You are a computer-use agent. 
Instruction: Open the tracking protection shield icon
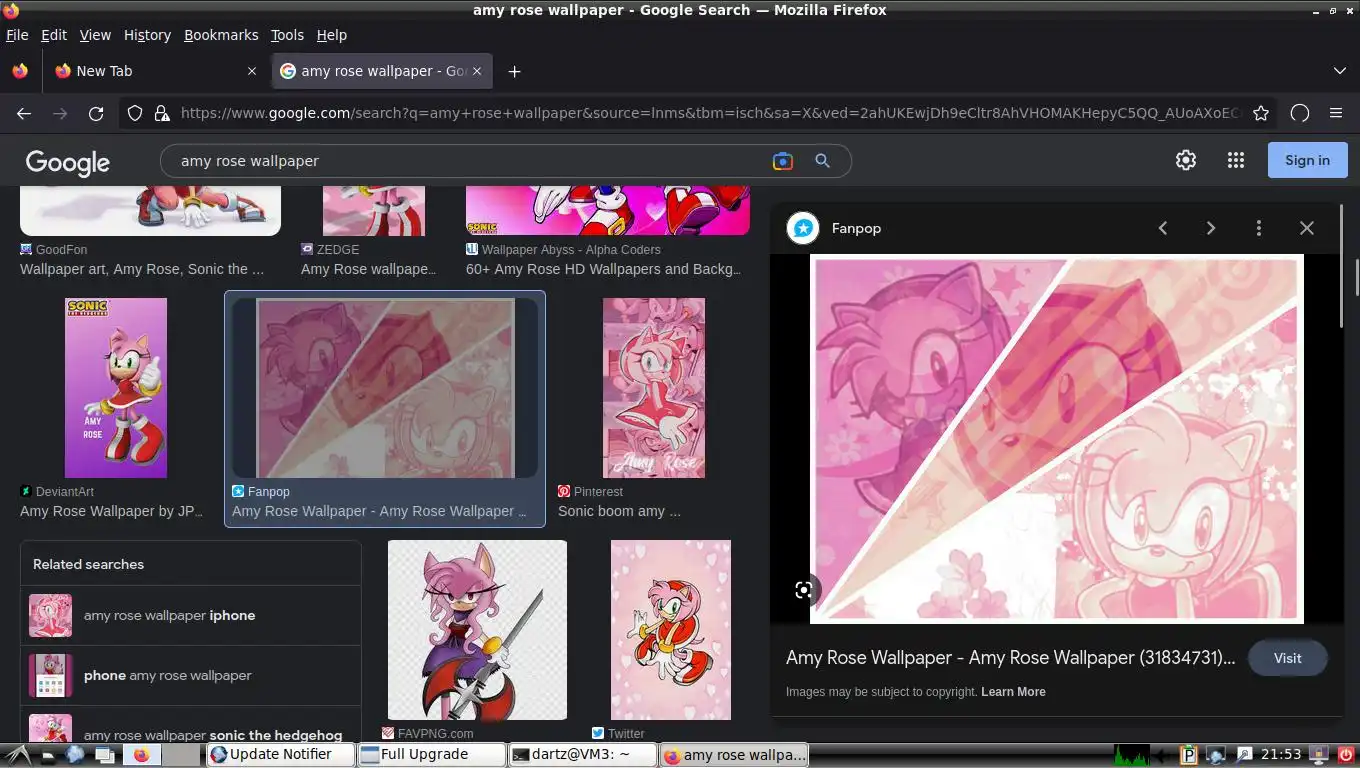click(x=135, y=113)
